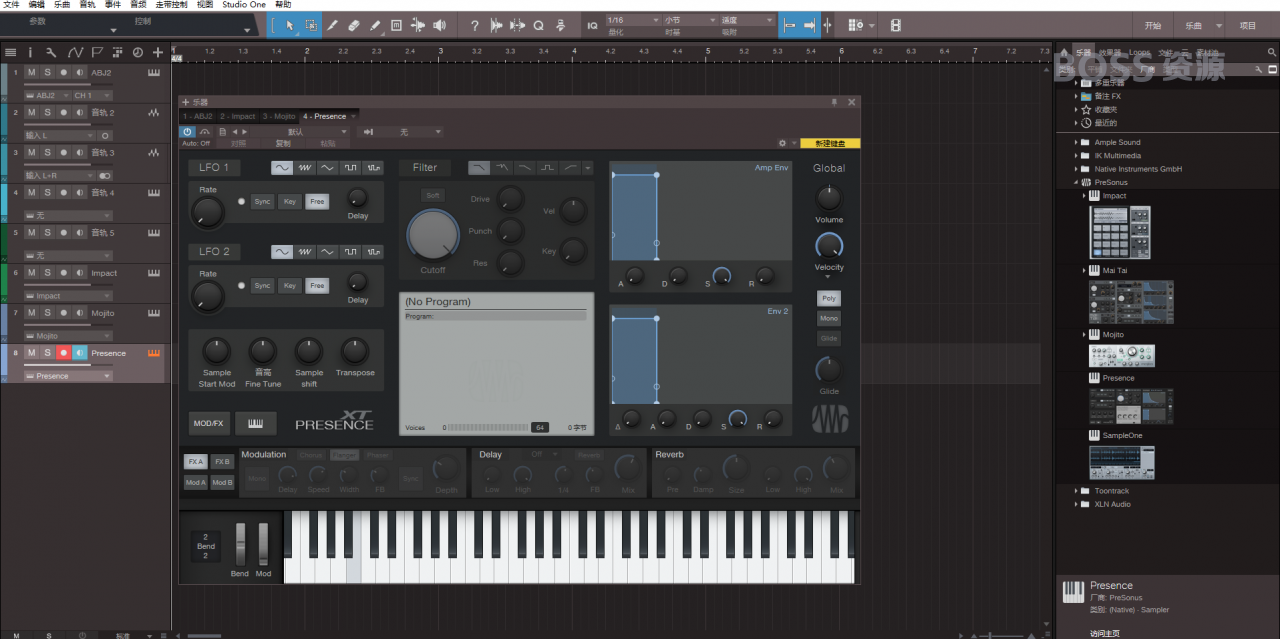Expand the Impact instrument in browser
The width and height of the screenshot is (1280, 639).
pyautogui.click(x=1084, y=196)
